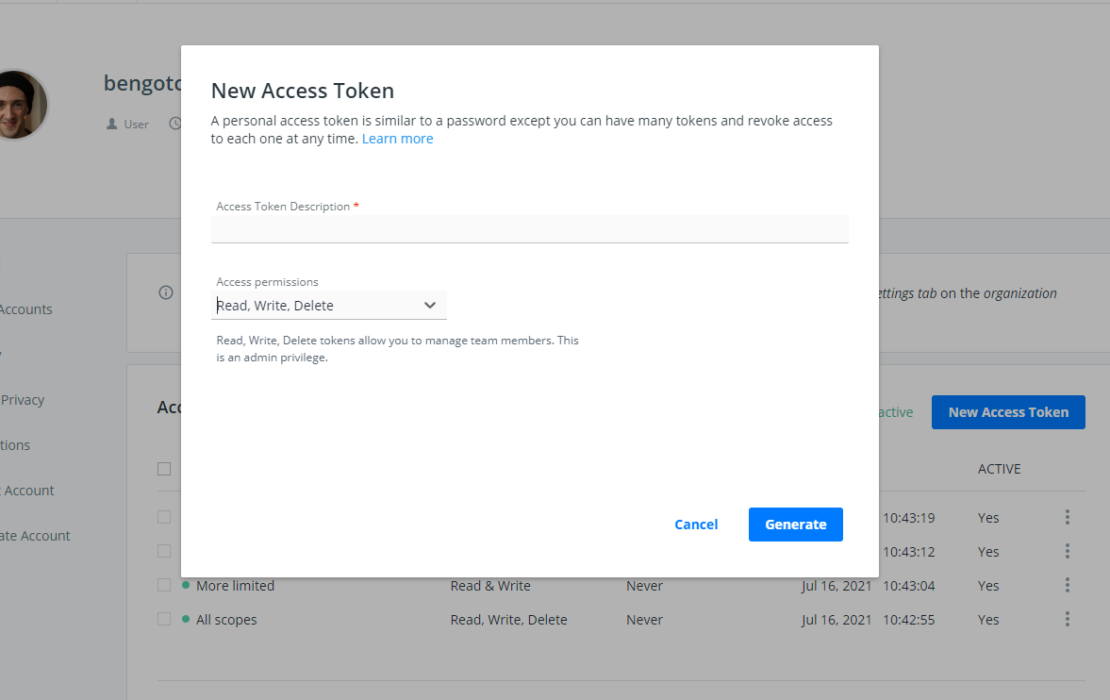Image resolution: width=1110 pixels, height=700 pixels.
Task: Open the Access permissions dropdown
Action: [328, 305]
